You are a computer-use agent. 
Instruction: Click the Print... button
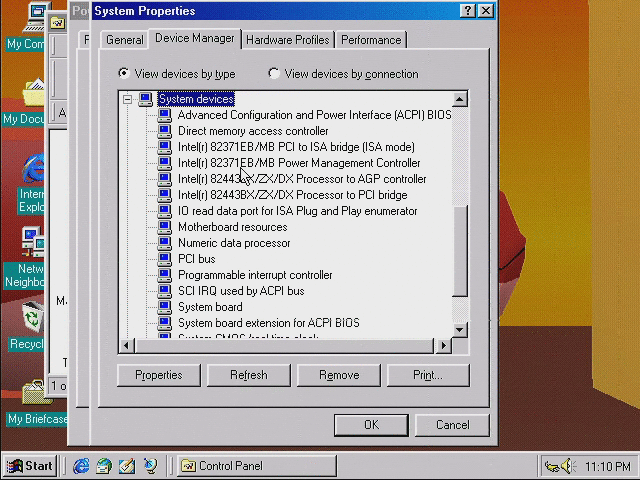pos(428,375)
